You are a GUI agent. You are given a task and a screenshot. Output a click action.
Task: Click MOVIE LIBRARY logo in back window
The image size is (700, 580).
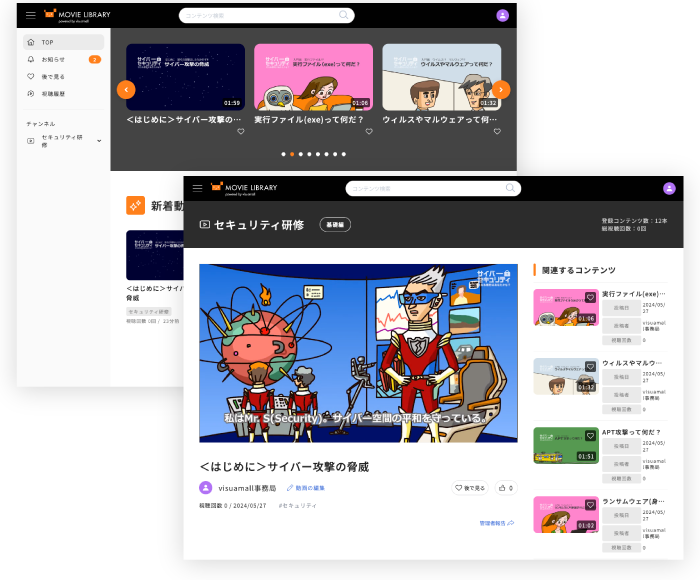[77, 15]
